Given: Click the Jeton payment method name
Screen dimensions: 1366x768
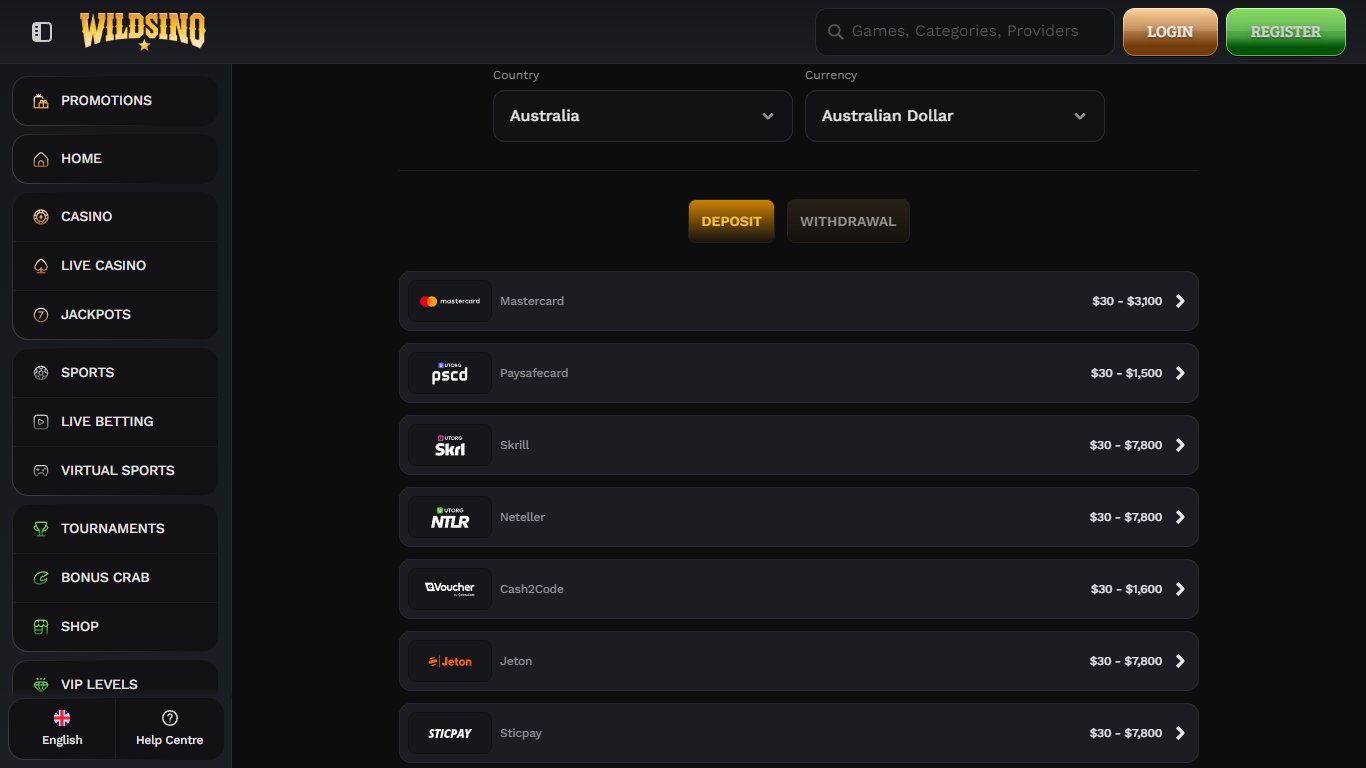Looking at the screenshot, I should 516,661.
